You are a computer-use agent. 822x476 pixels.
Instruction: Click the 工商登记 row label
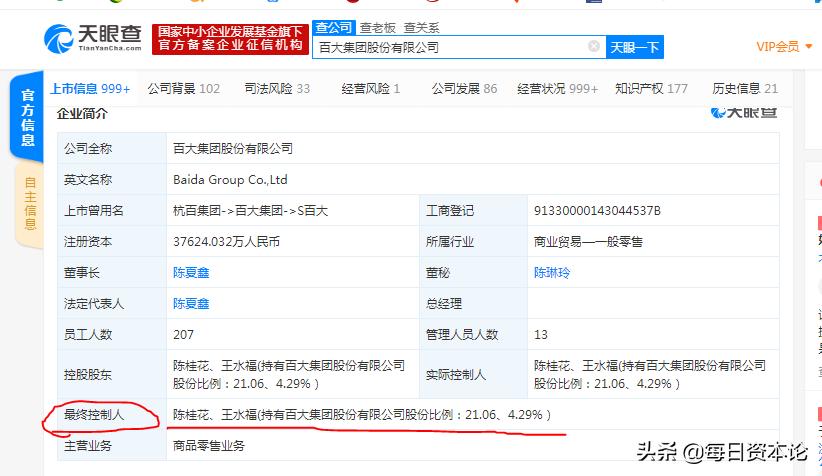tap(450, 211)
